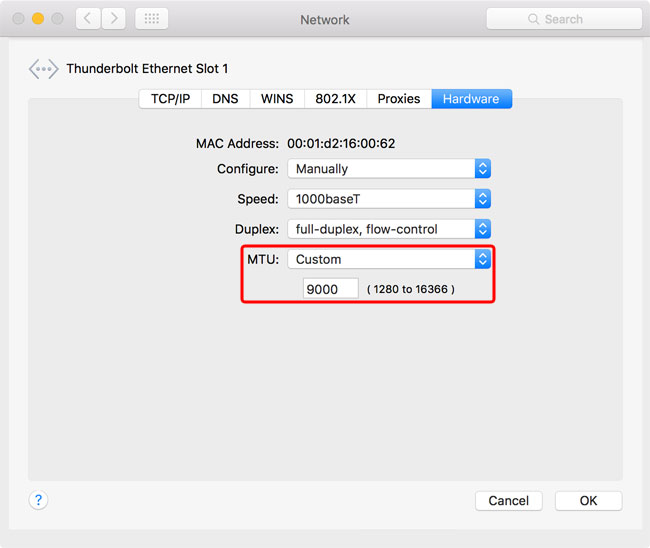Open the Speed 1000baseT dropdown

(x=388, y=199)
